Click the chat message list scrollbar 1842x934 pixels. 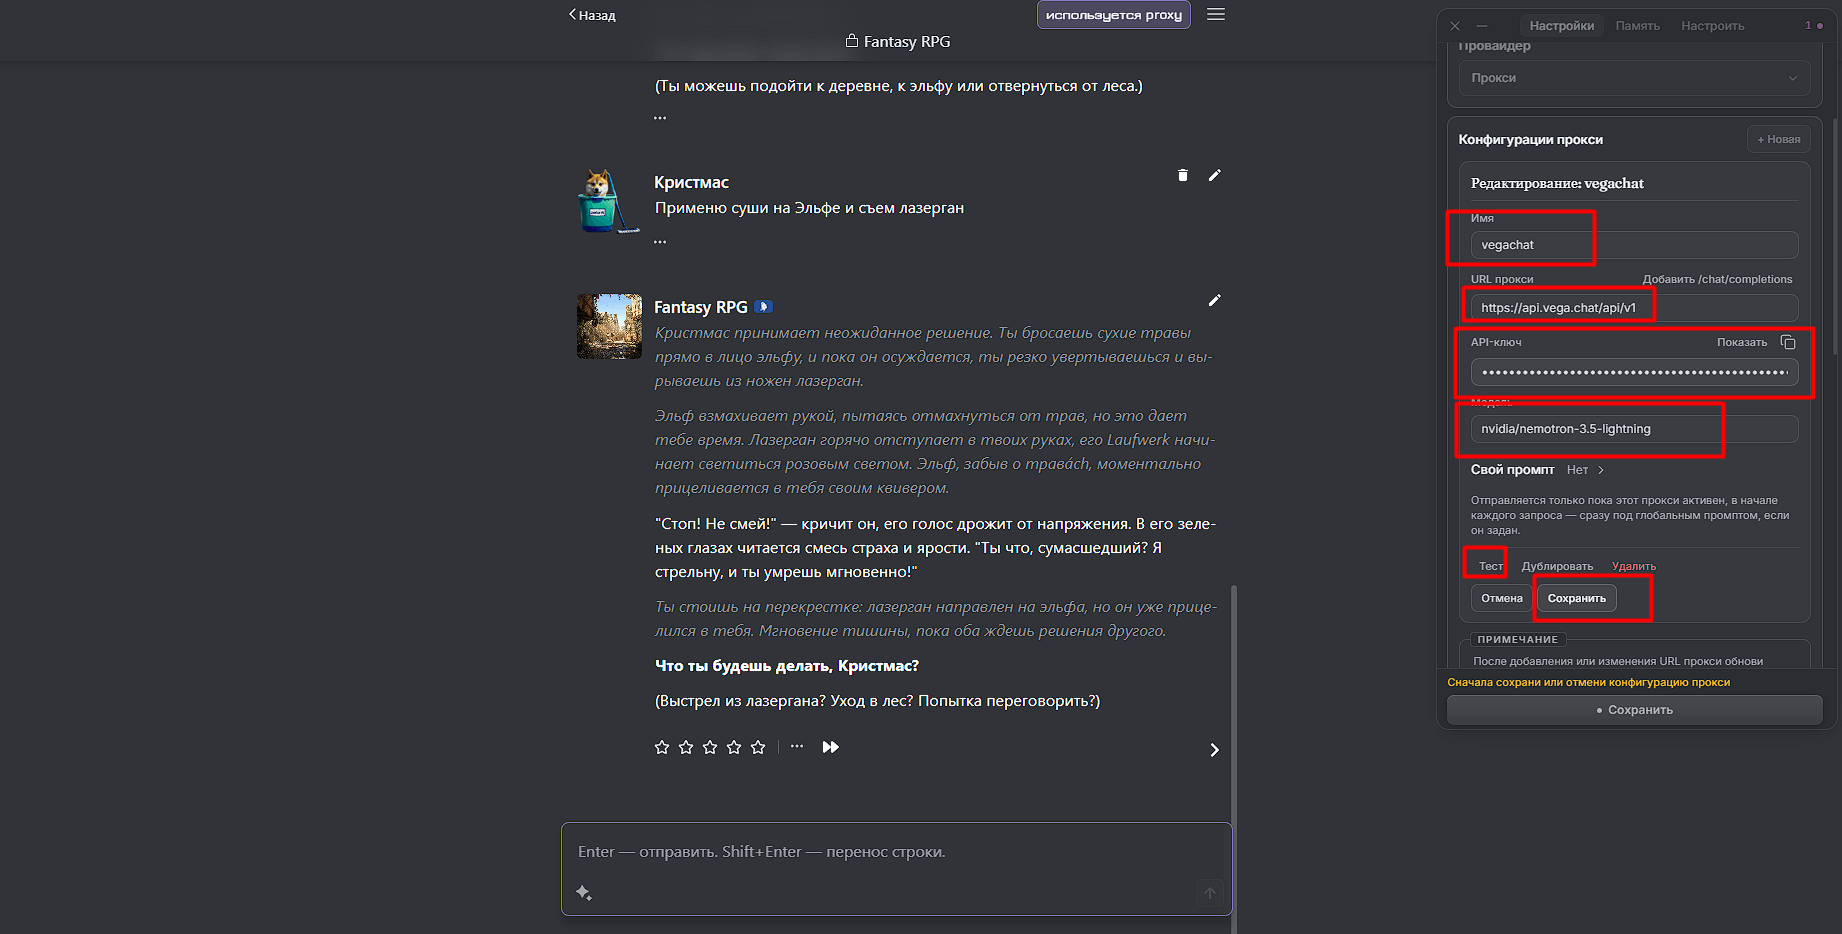pos(1234,760)
